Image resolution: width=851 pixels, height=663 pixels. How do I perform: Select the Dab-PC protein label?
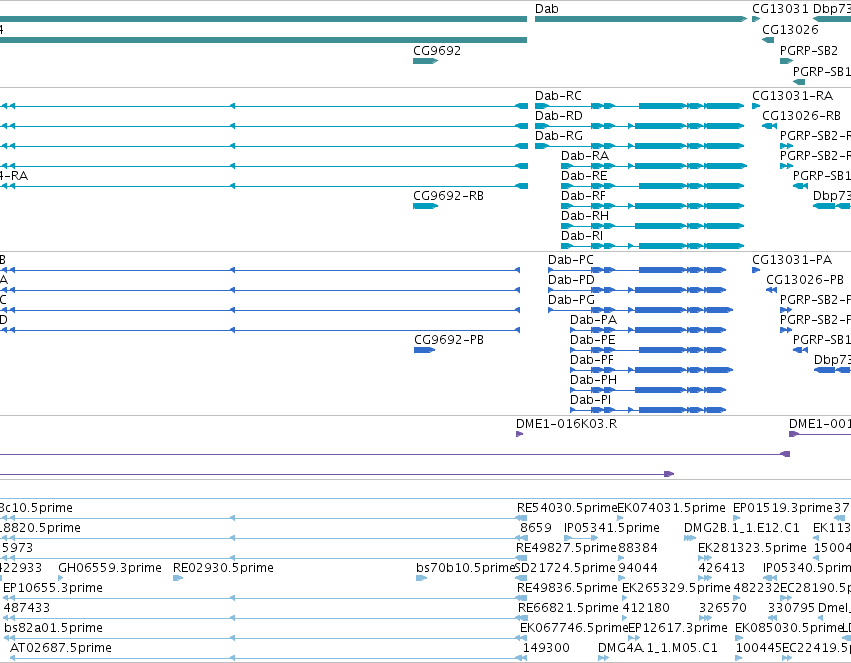[570, 260]
